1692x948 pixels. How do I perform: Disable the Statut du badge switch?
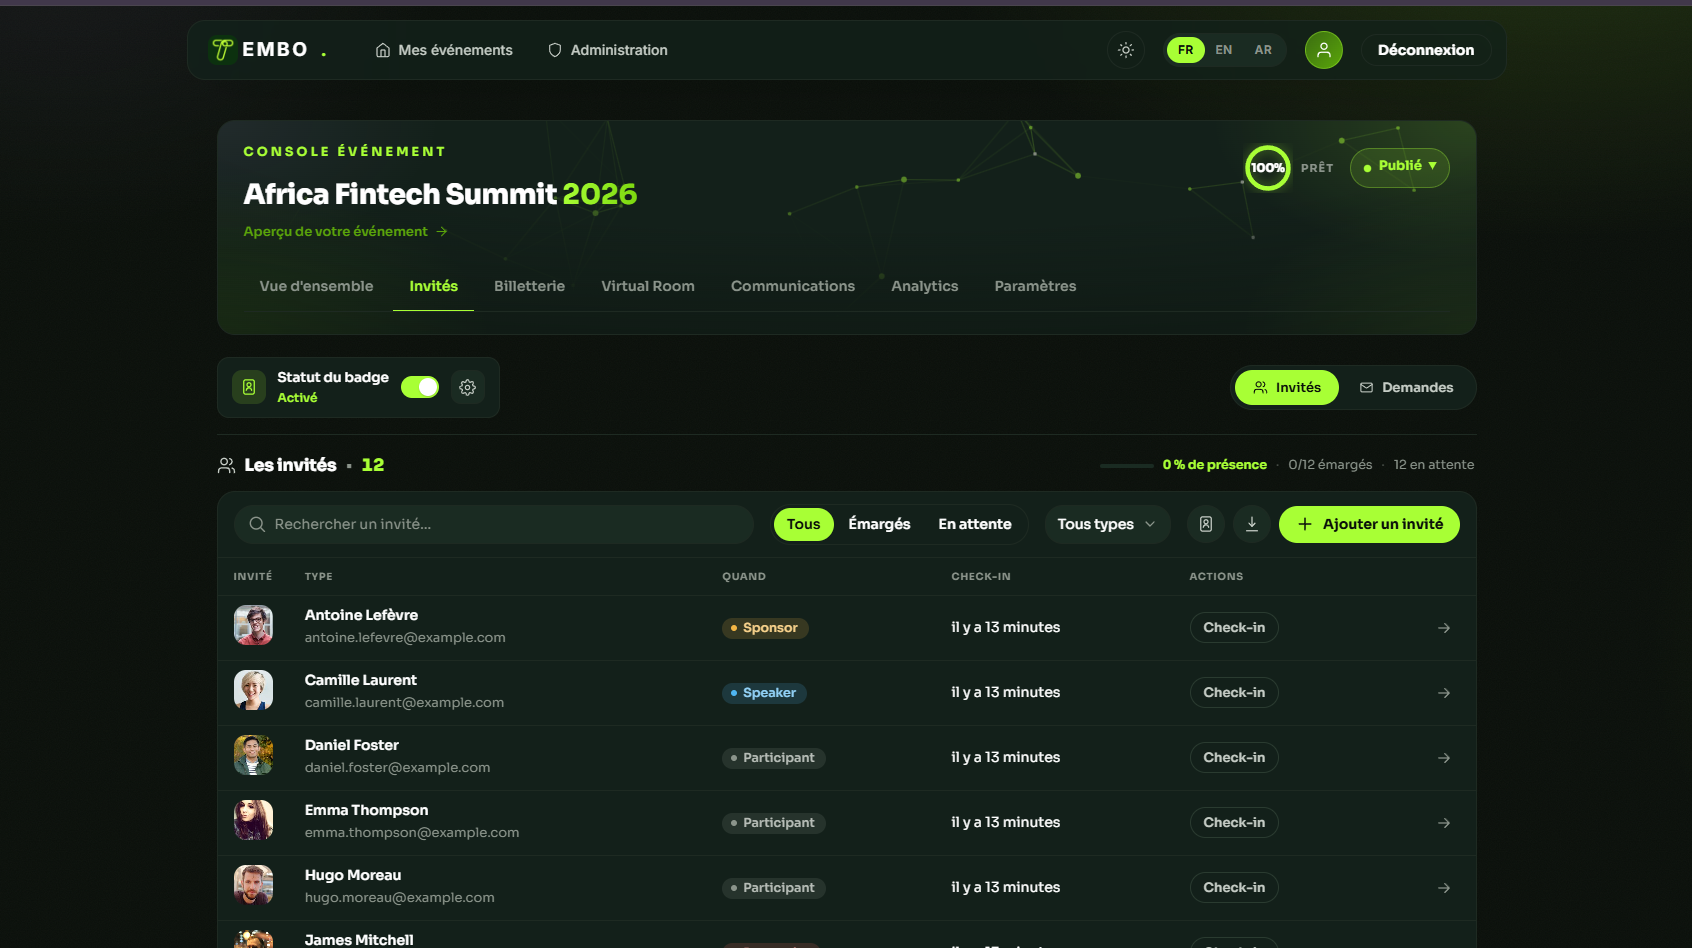point(420,387)
